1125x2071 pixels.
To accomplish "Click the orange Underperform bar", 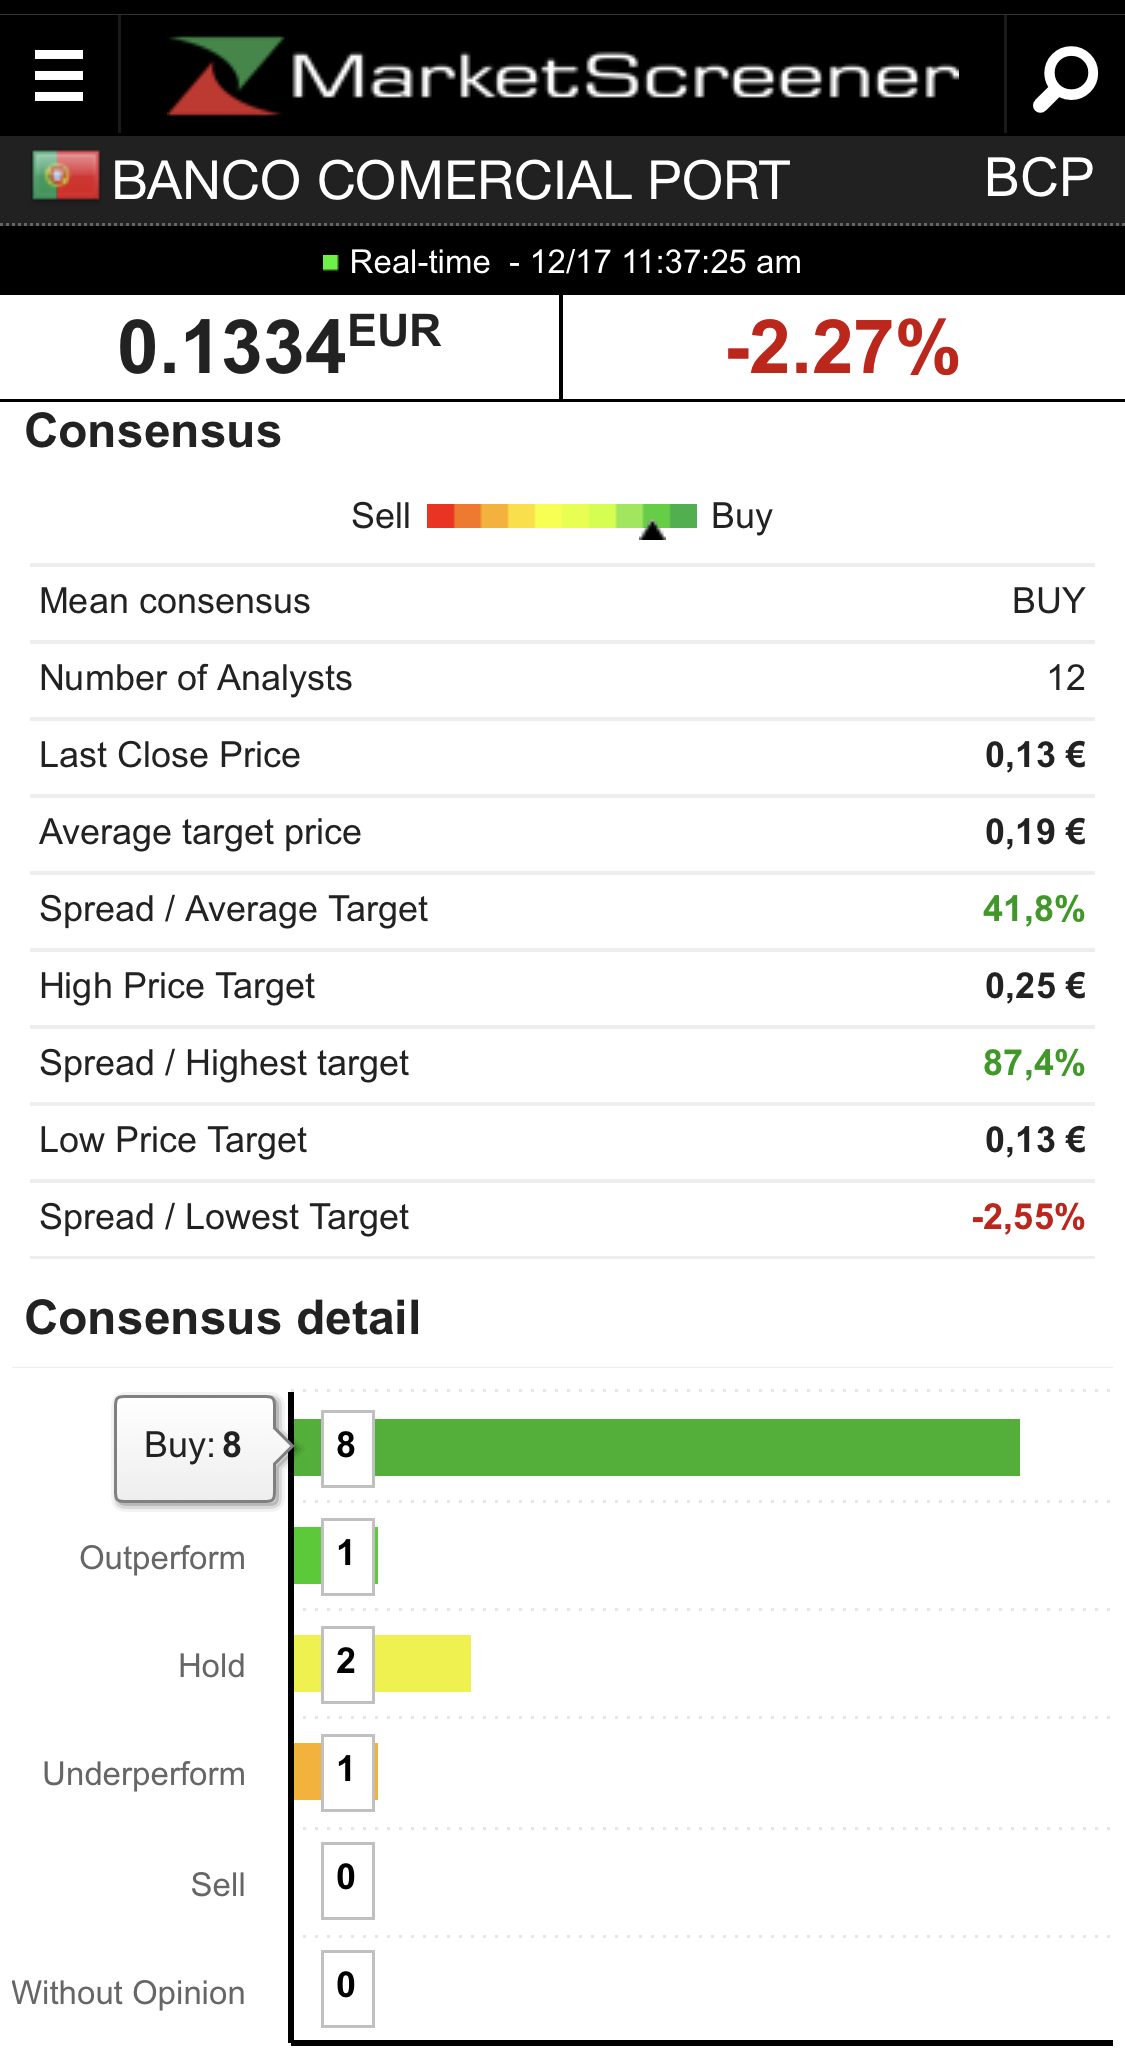I will click(x=308, y=1771).
